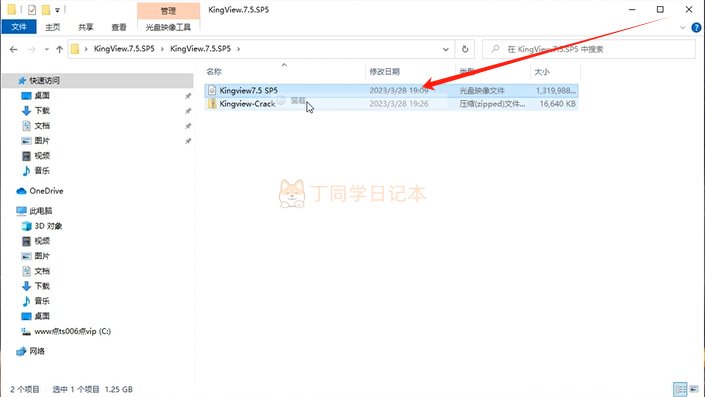Collapse the ribbon with the chevron
This screenshot has height=397, width=705.
[683, 27]
